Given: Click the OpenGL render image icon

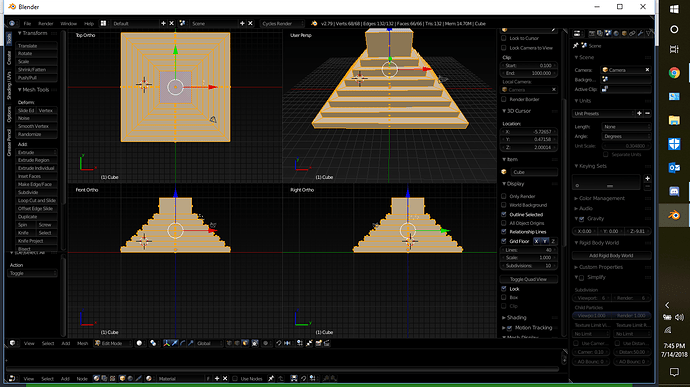Looking at the screenshot, I should [x=318, y=343].
